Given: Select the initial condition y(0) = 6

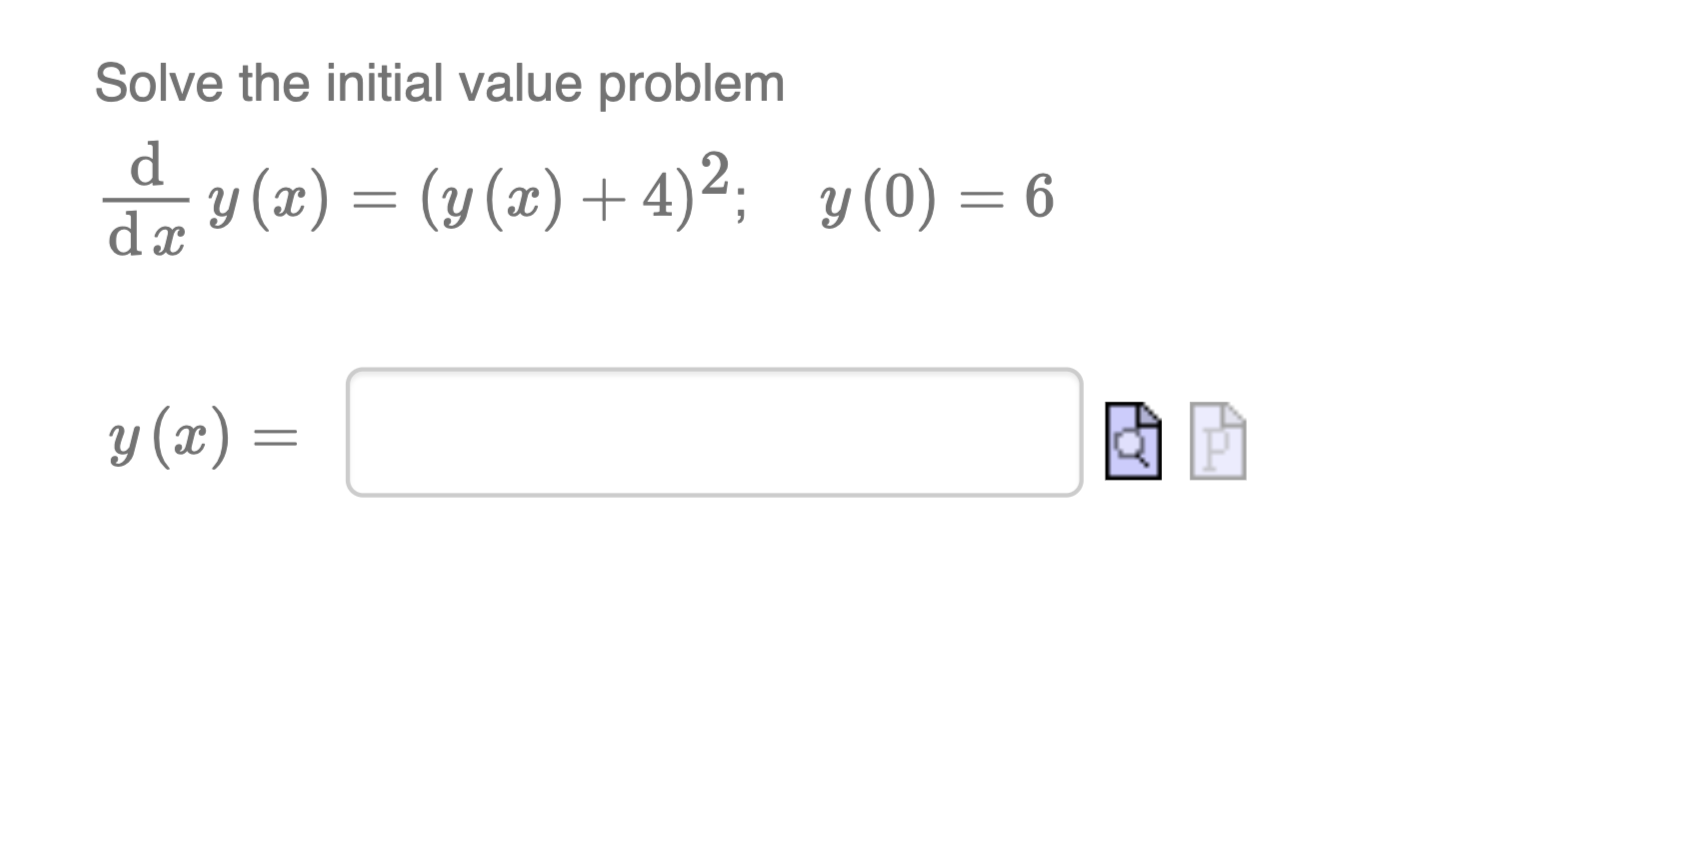Looking at the screenshot, I should tap(936, 198).
